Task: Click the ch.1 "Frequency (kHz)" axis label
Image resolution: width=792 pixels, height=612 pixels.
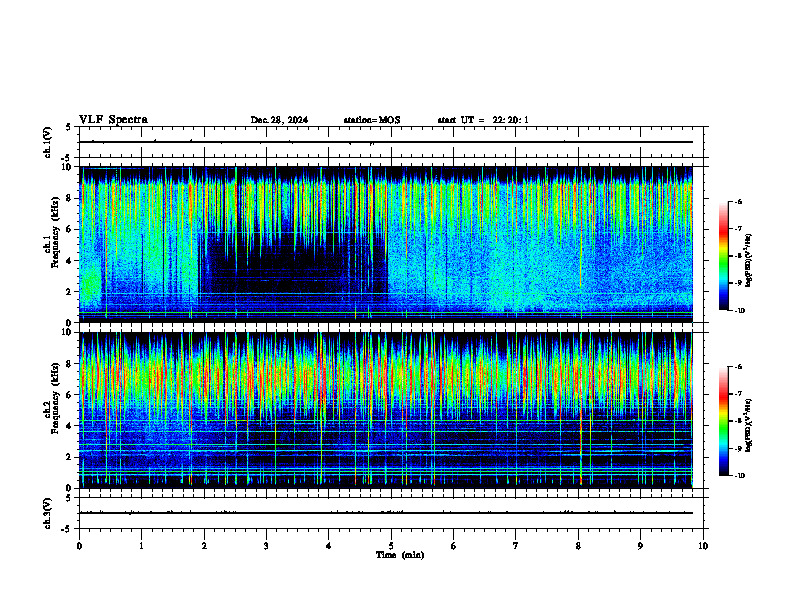Action: [x=54, y=232]
